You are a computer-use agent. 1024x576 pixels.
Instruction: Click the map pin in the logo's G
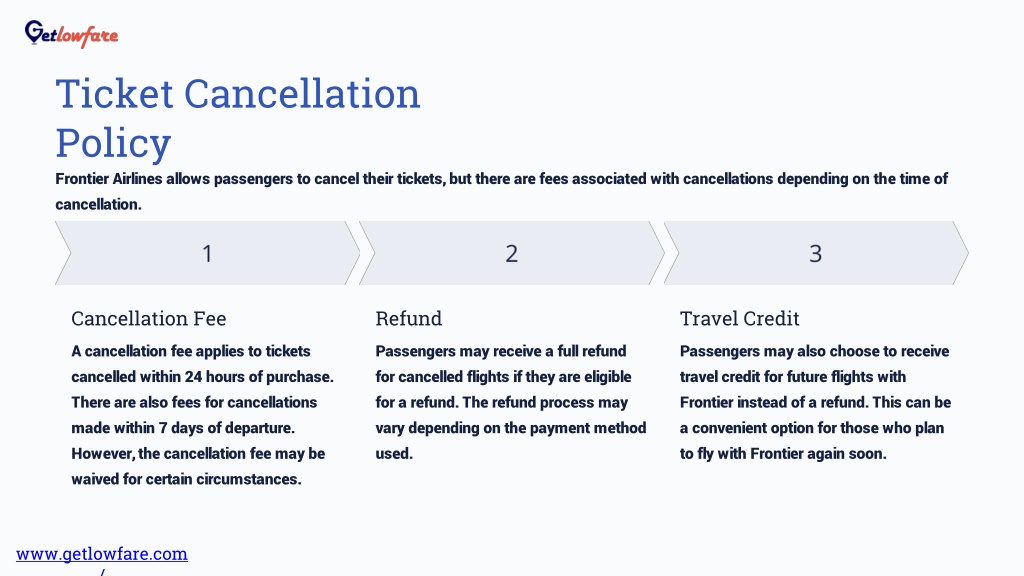click(33, 33)
